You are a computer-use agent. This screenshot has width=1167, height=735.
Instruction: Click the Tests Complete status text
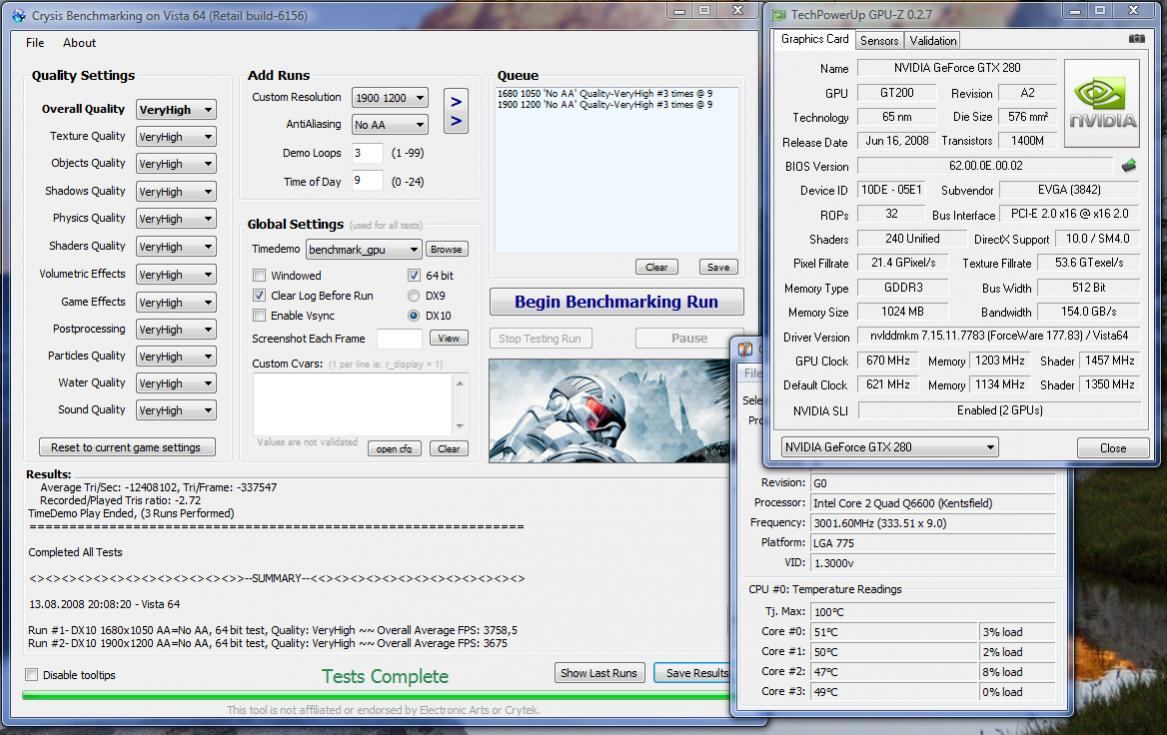coord(385,676)
